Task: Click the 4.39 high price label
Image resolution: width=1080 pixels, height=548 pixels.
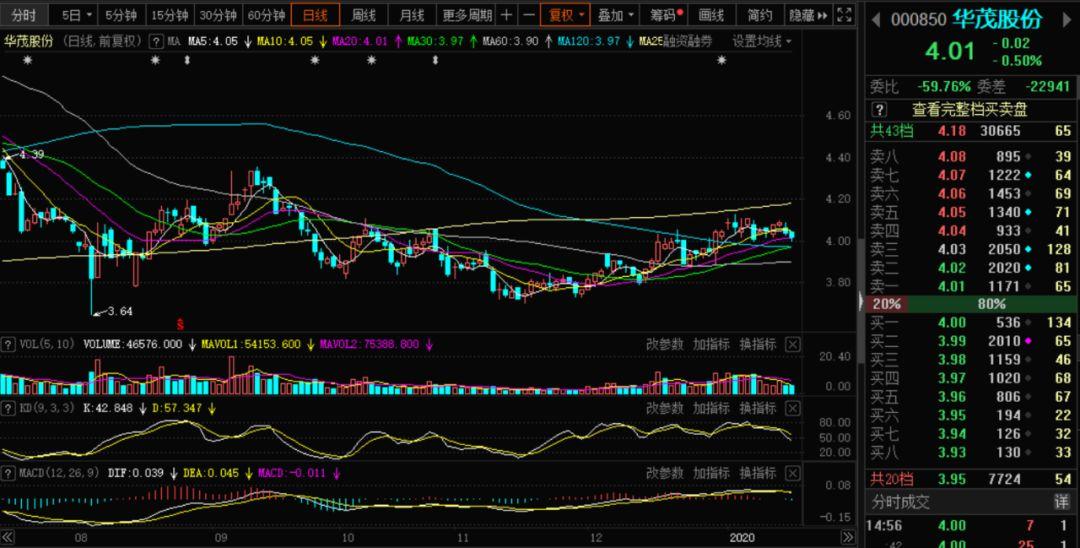Action: 31,154
